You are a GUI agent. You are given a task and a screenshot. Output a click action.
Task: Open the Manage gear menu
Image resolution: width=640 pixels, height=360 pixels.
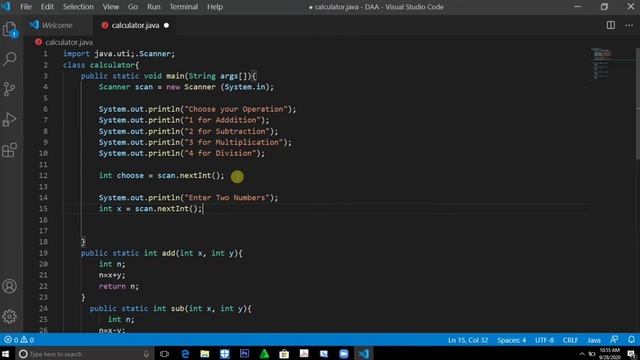pos(9,316)
